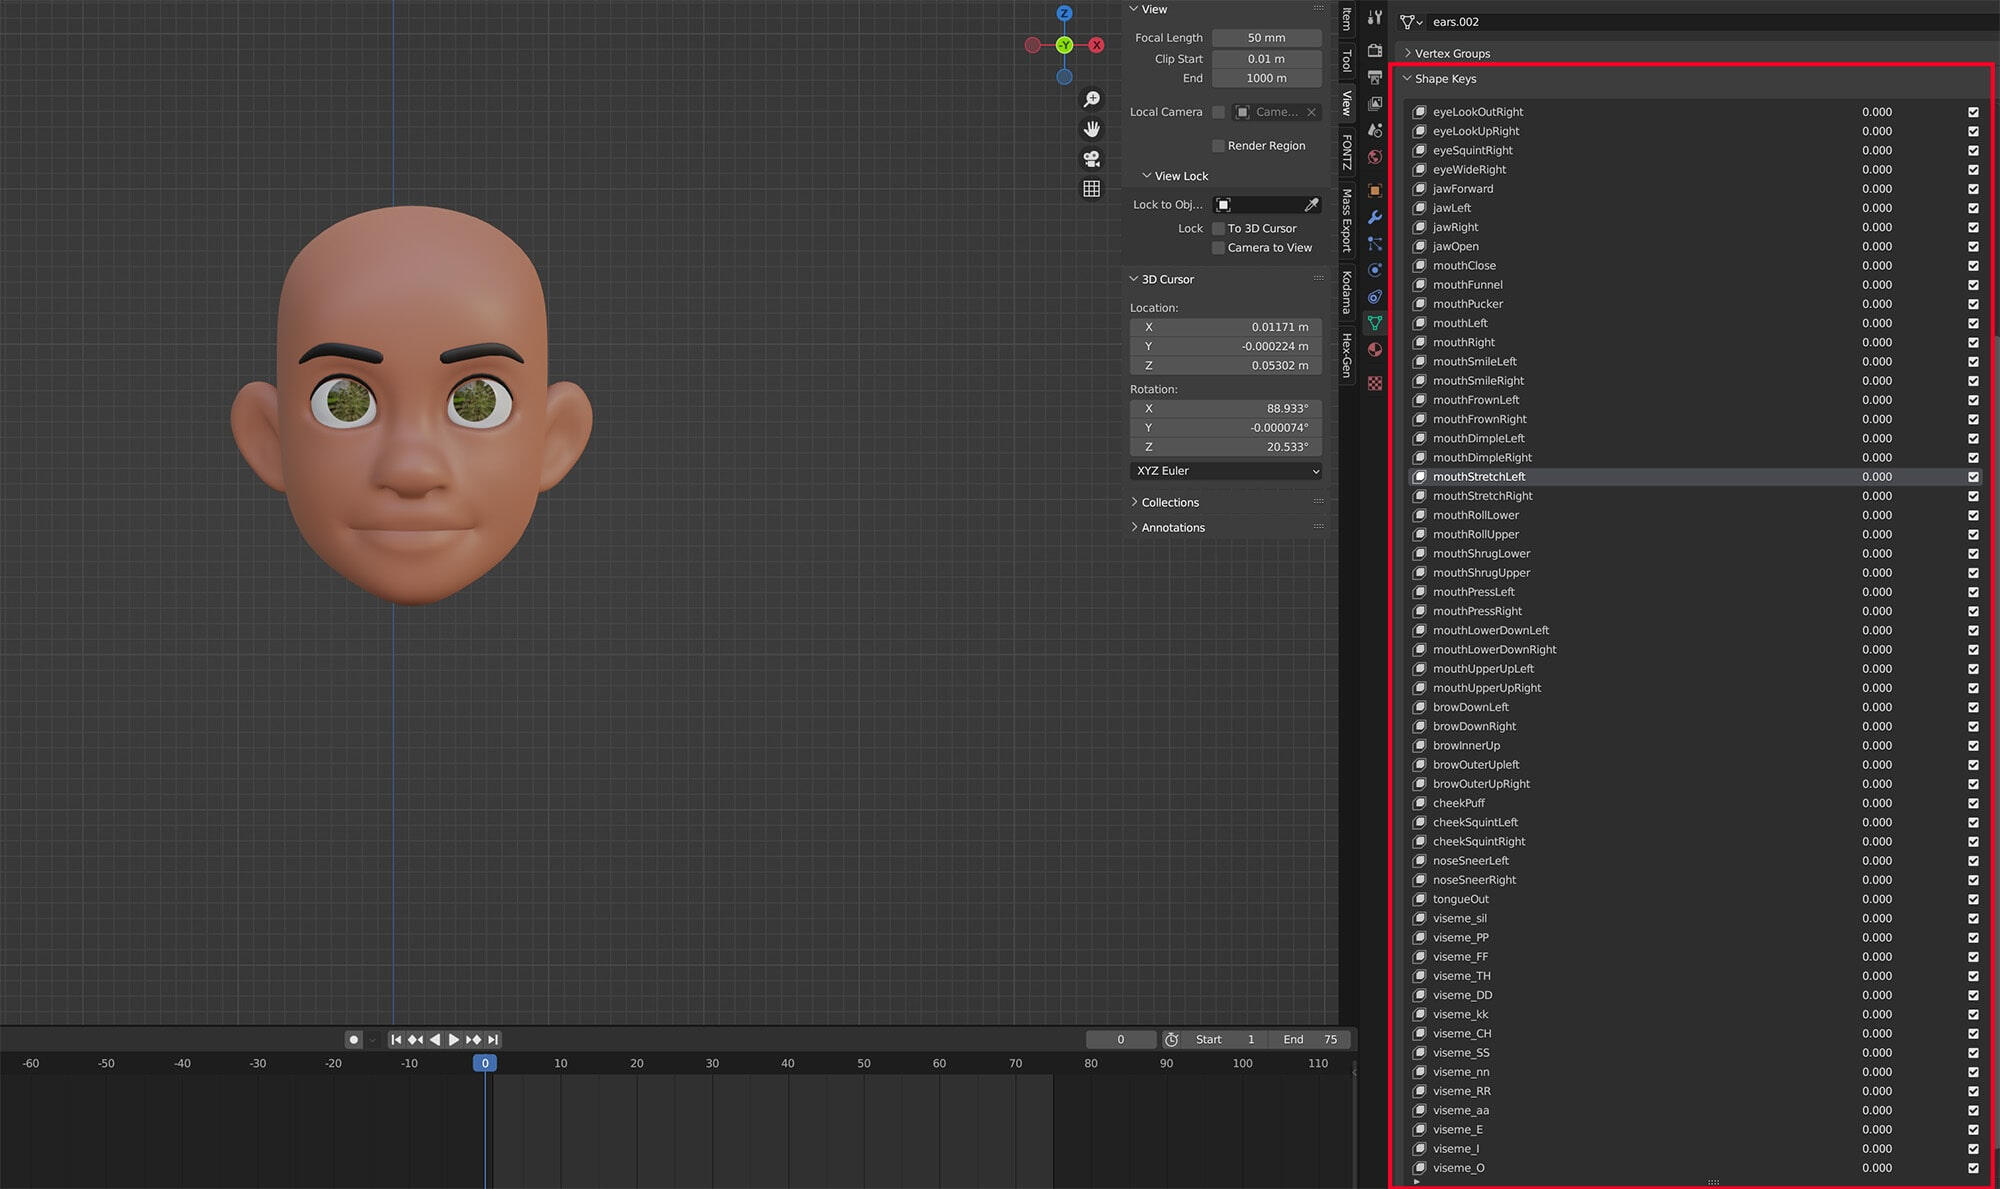
Task: Open the Kodama sidebar tab
Action: (x=1347, y=290)
